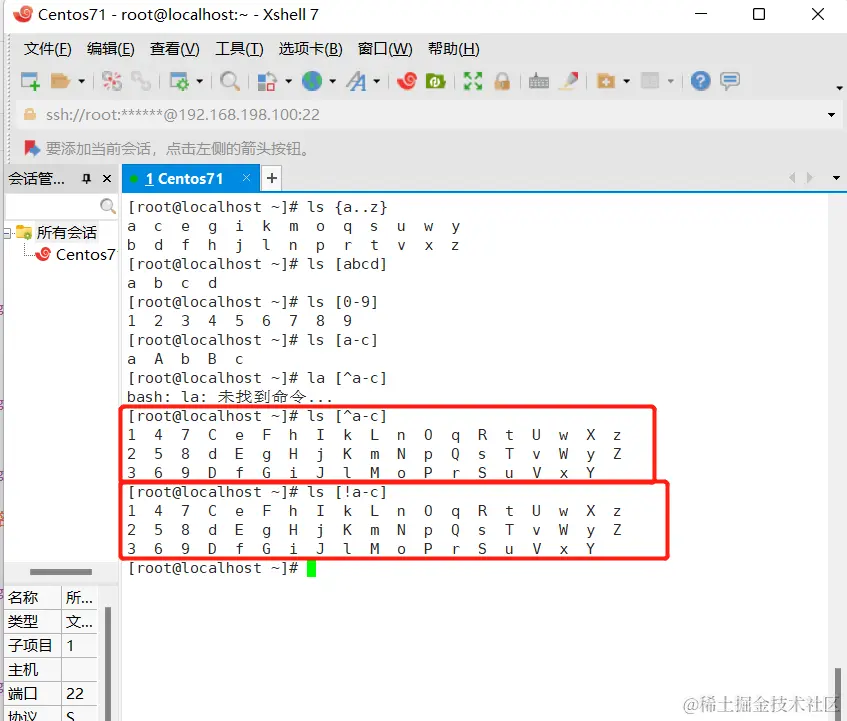Expand the Open Session dropdown arrow
The height and width of the screenshot is (721, 847).
(x=82, y=82)
